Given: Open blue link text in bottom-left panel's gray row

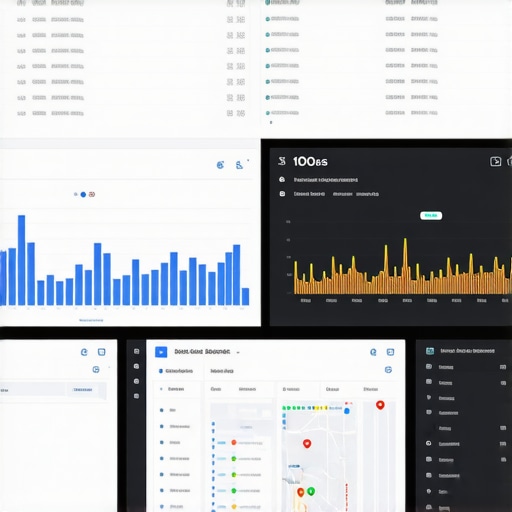Looking at the screenshot, I should [83, 389].
